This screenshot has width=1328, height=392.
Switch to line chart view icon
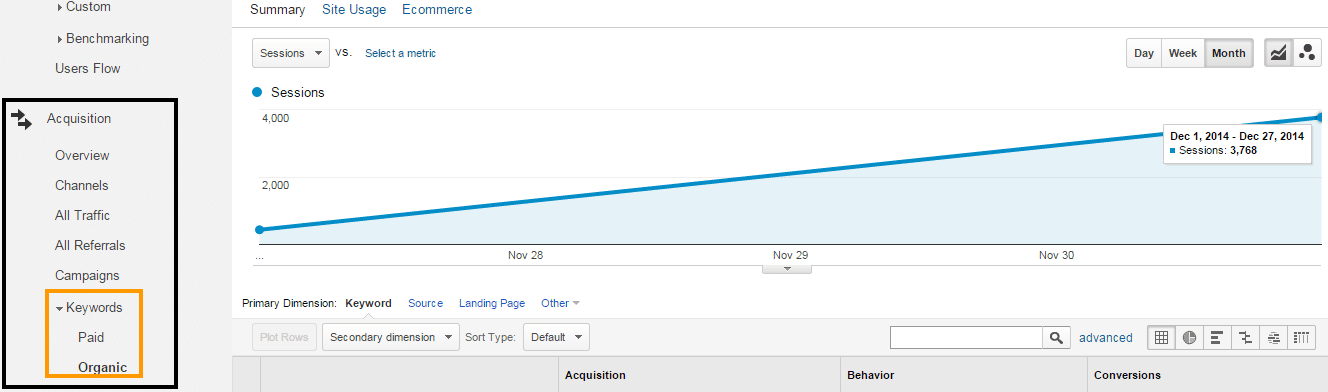(x=1278, y=54)
